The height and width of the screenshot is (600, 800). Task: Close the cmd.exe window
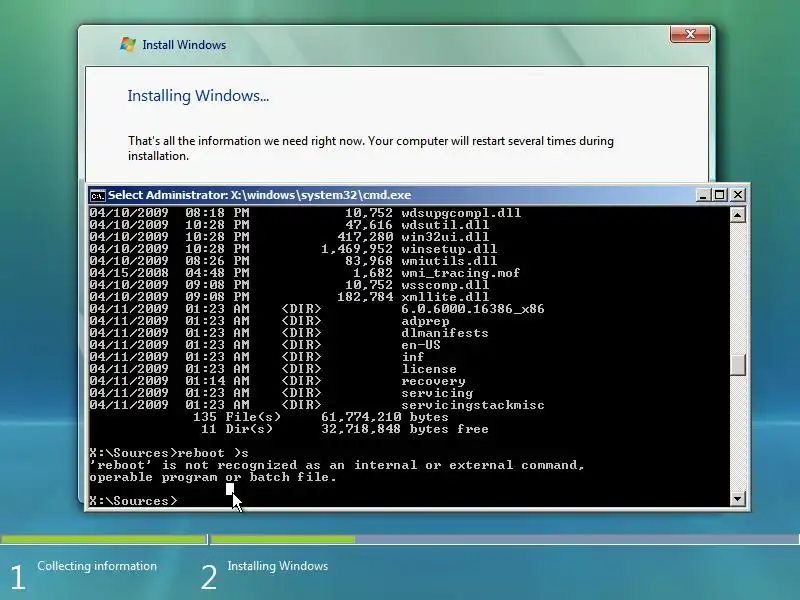click(738, 195)
